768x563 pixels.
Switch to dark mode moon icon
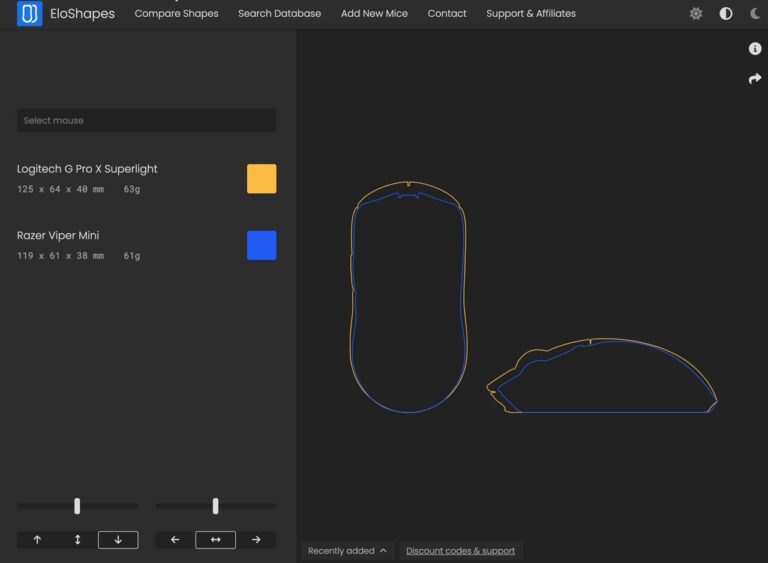point(755,14)
